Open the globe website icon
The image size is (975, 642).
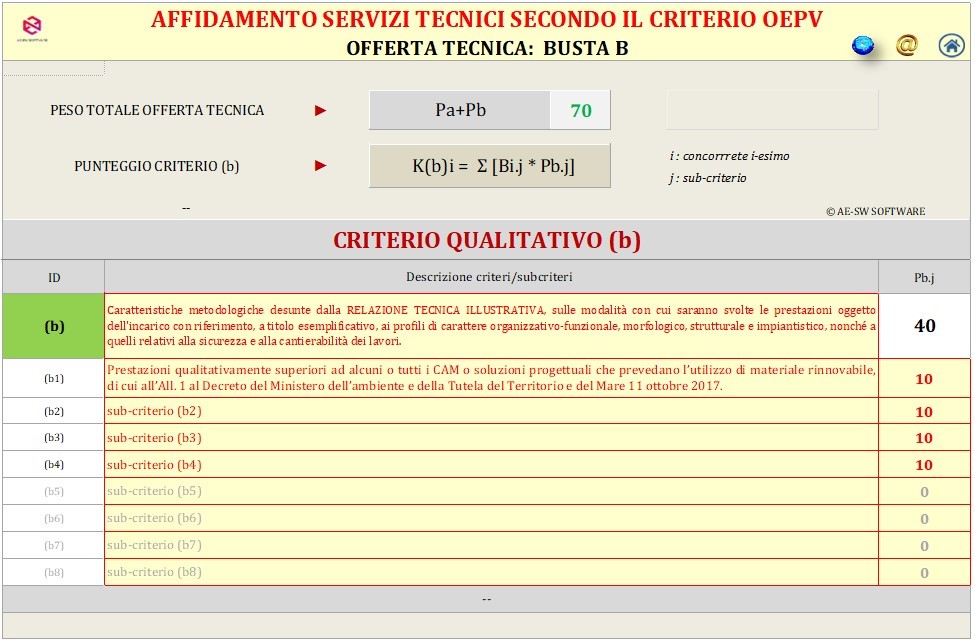click(862, 45)
